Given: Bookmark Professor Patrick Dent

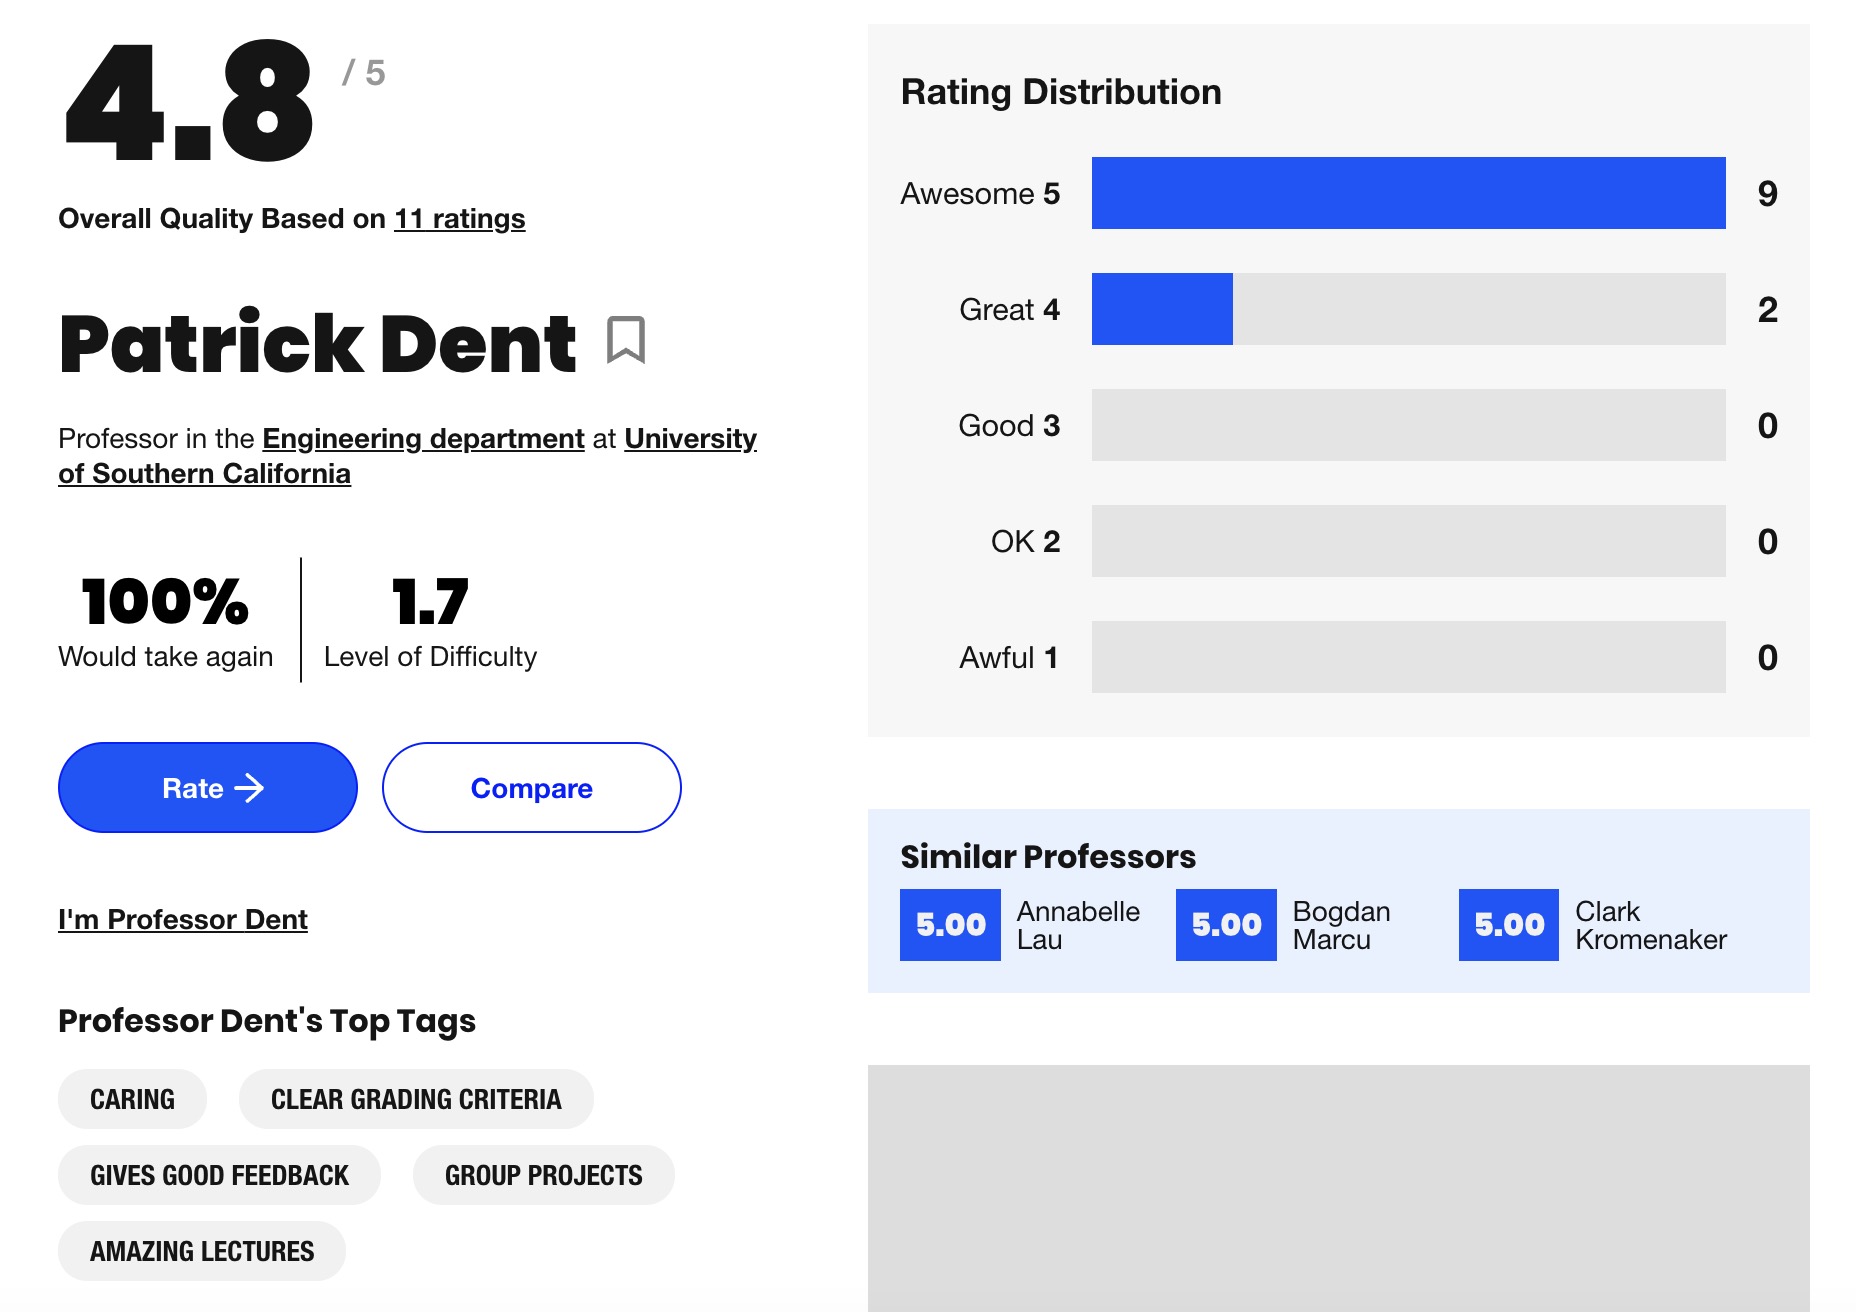Looking at the screenshot, I should tap(627, 343).
